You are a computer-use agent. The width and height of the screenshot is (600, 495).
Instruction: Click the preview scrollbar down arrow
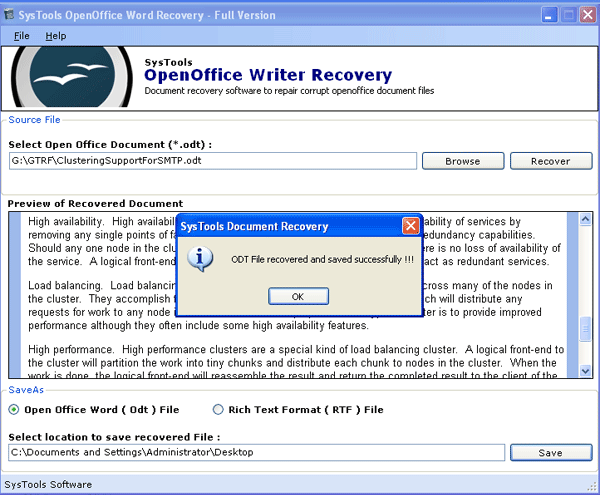coord(585,370)
